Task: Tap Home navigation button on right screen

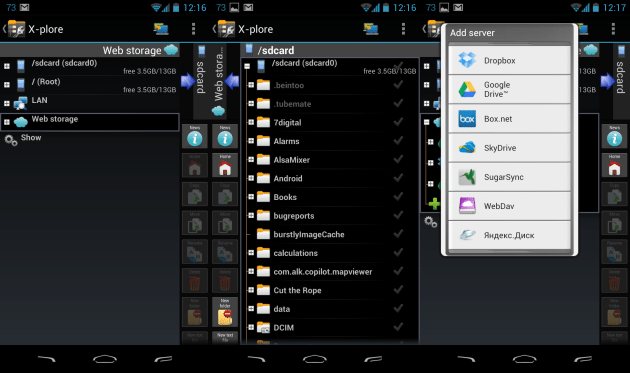Action: [525, 359]
